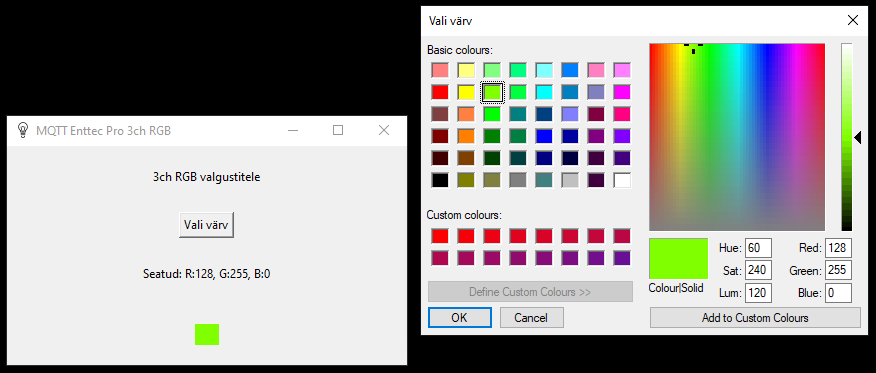
Task: Select the pure red swatch in Basic colours
Action: [x=440, y=92]
